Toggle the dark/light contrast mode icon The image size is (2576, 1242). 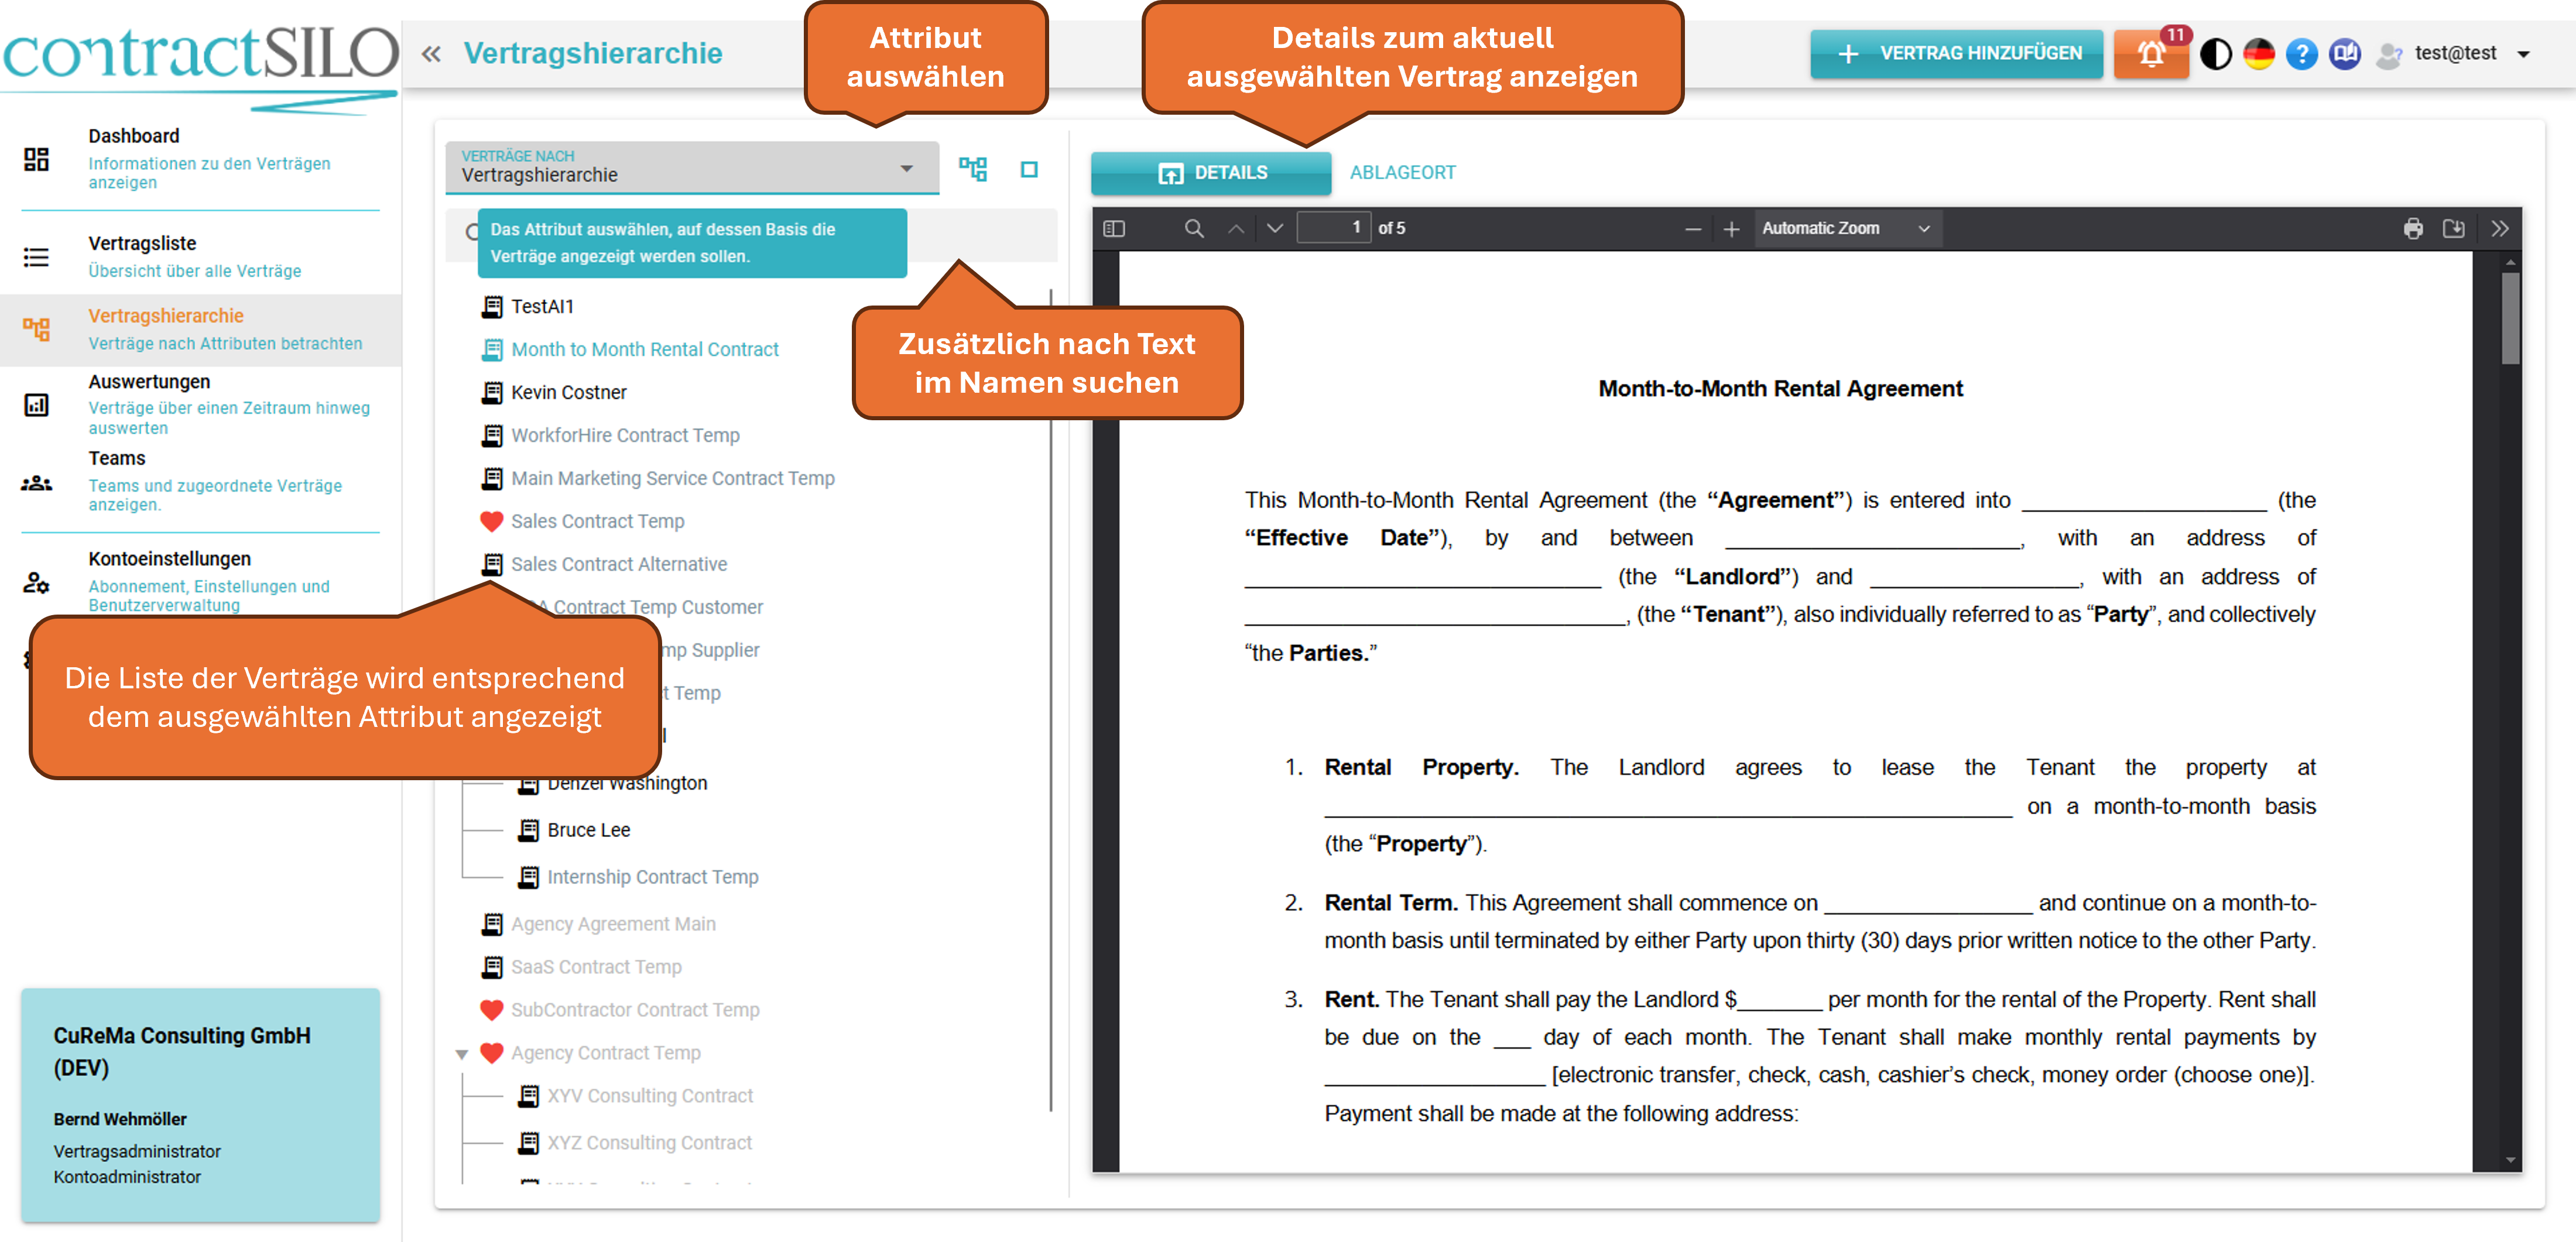pyautogui.click(x=2215, y=54)
